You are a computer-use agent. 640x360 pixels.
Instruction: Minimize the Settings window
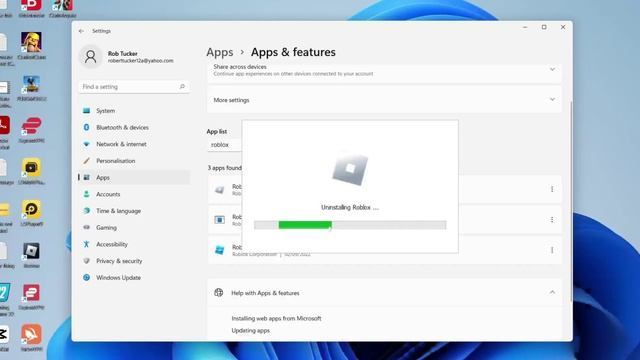point(525,27)
